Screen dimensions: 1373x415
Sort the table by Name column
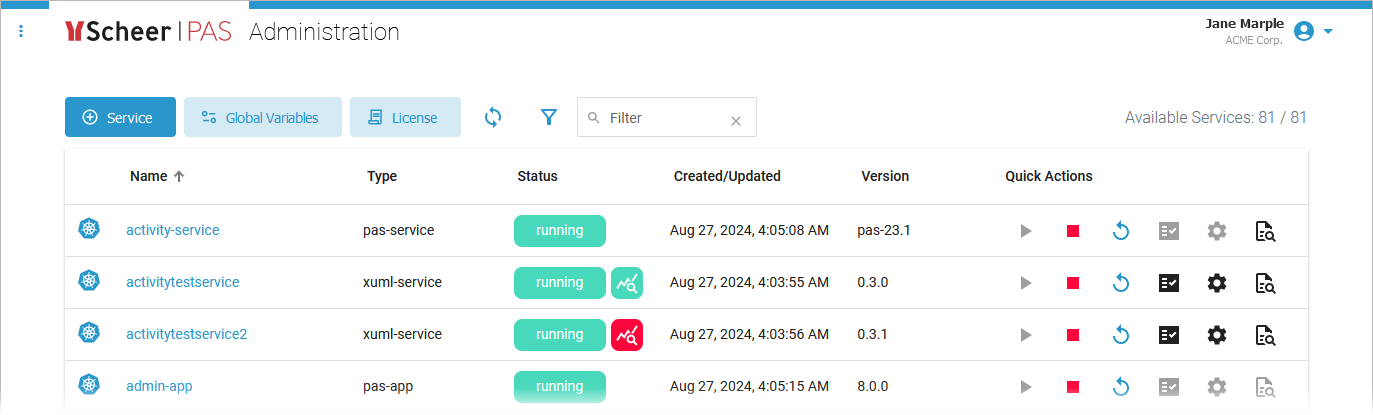(x=149, y=176)
